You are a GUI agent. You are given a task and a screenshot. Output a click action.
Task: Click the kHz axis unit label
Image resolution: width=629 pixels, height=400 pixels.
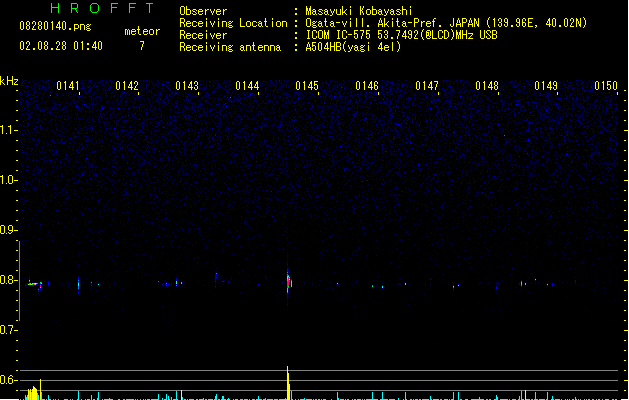click(9, 81)
